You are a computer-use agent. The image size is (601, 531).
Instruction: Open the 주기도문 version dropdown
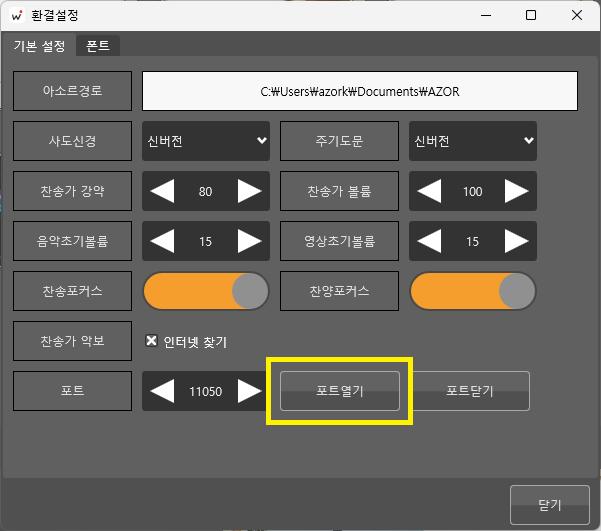[x=473, y=141]
